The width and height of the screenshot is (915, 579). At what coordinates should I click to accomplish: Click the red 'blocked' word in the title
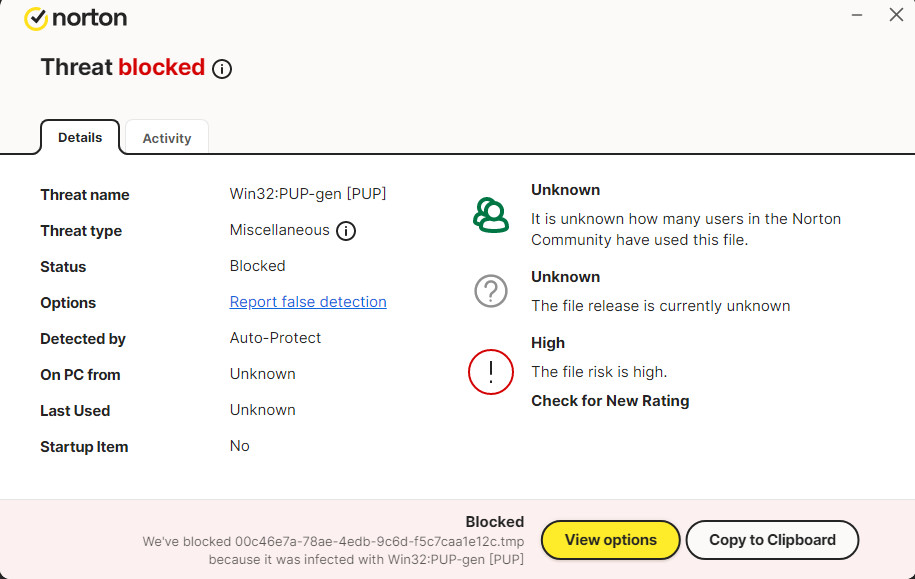(161, 67)
